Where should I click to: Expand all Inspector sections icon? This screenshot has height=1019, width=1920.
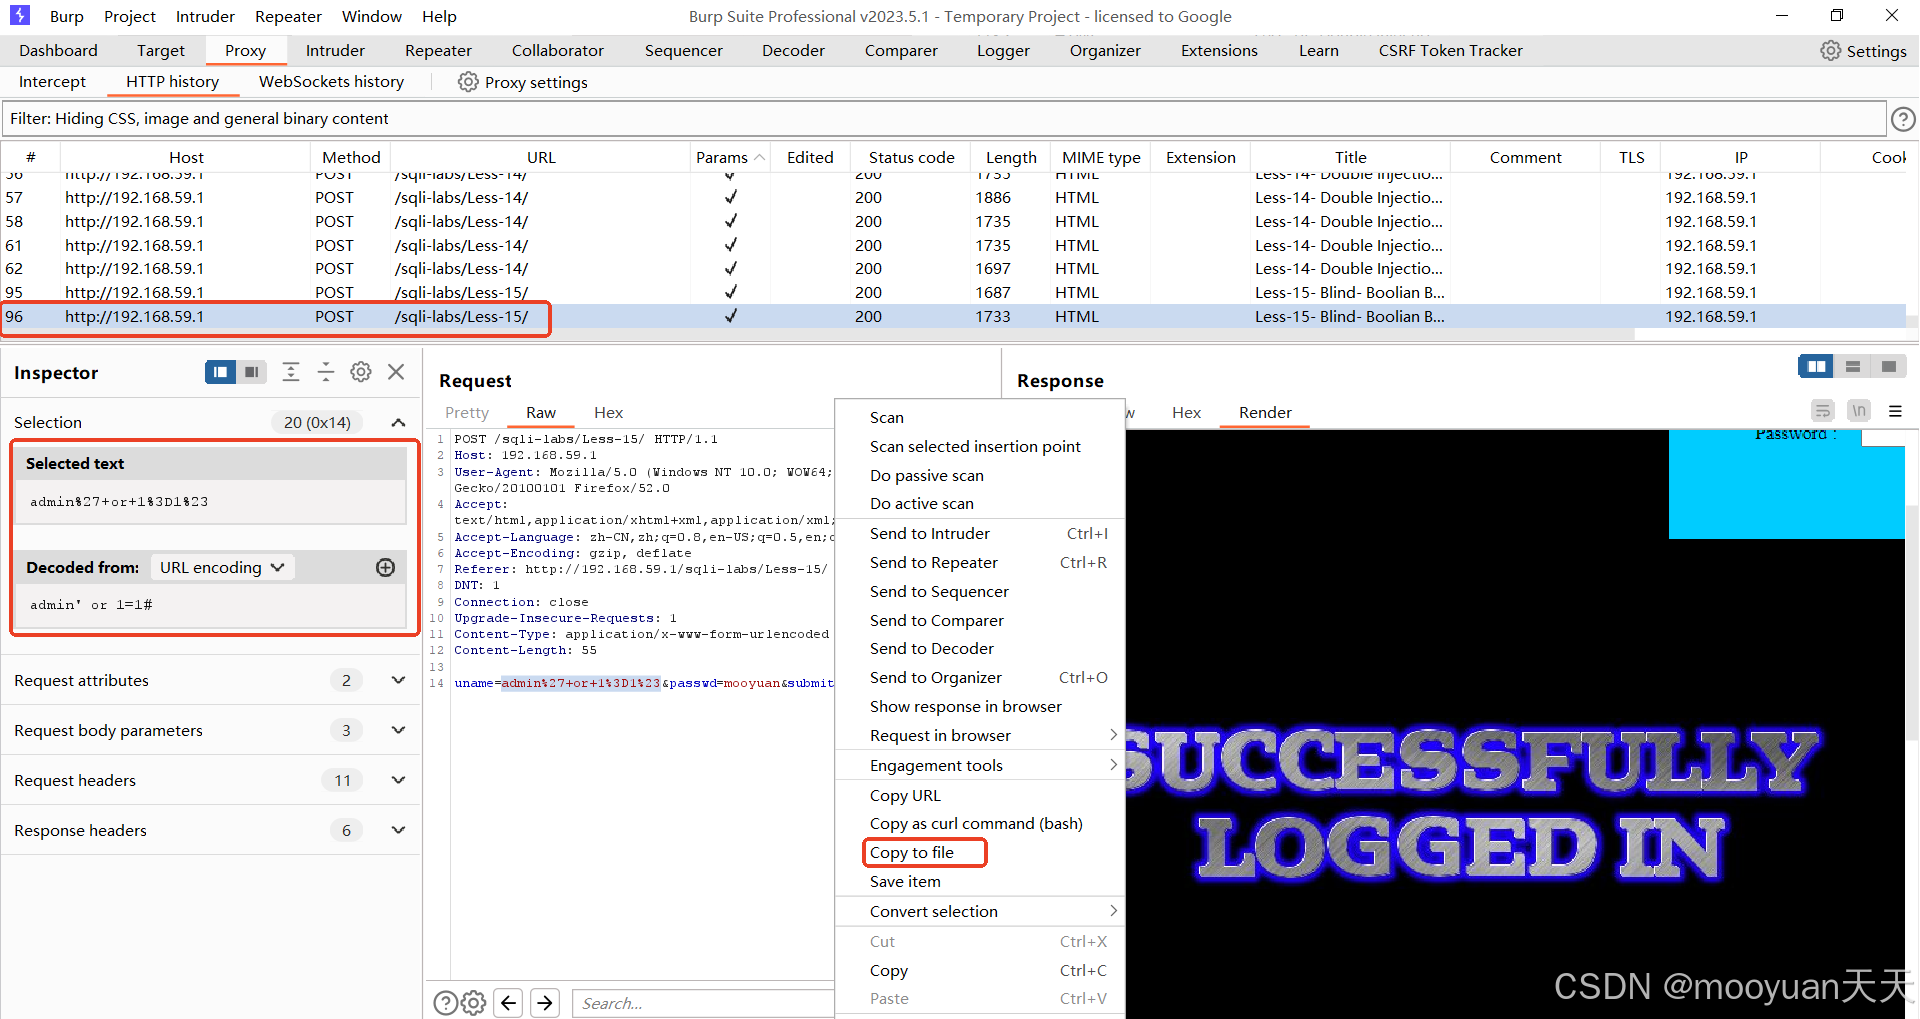point(291,372)
